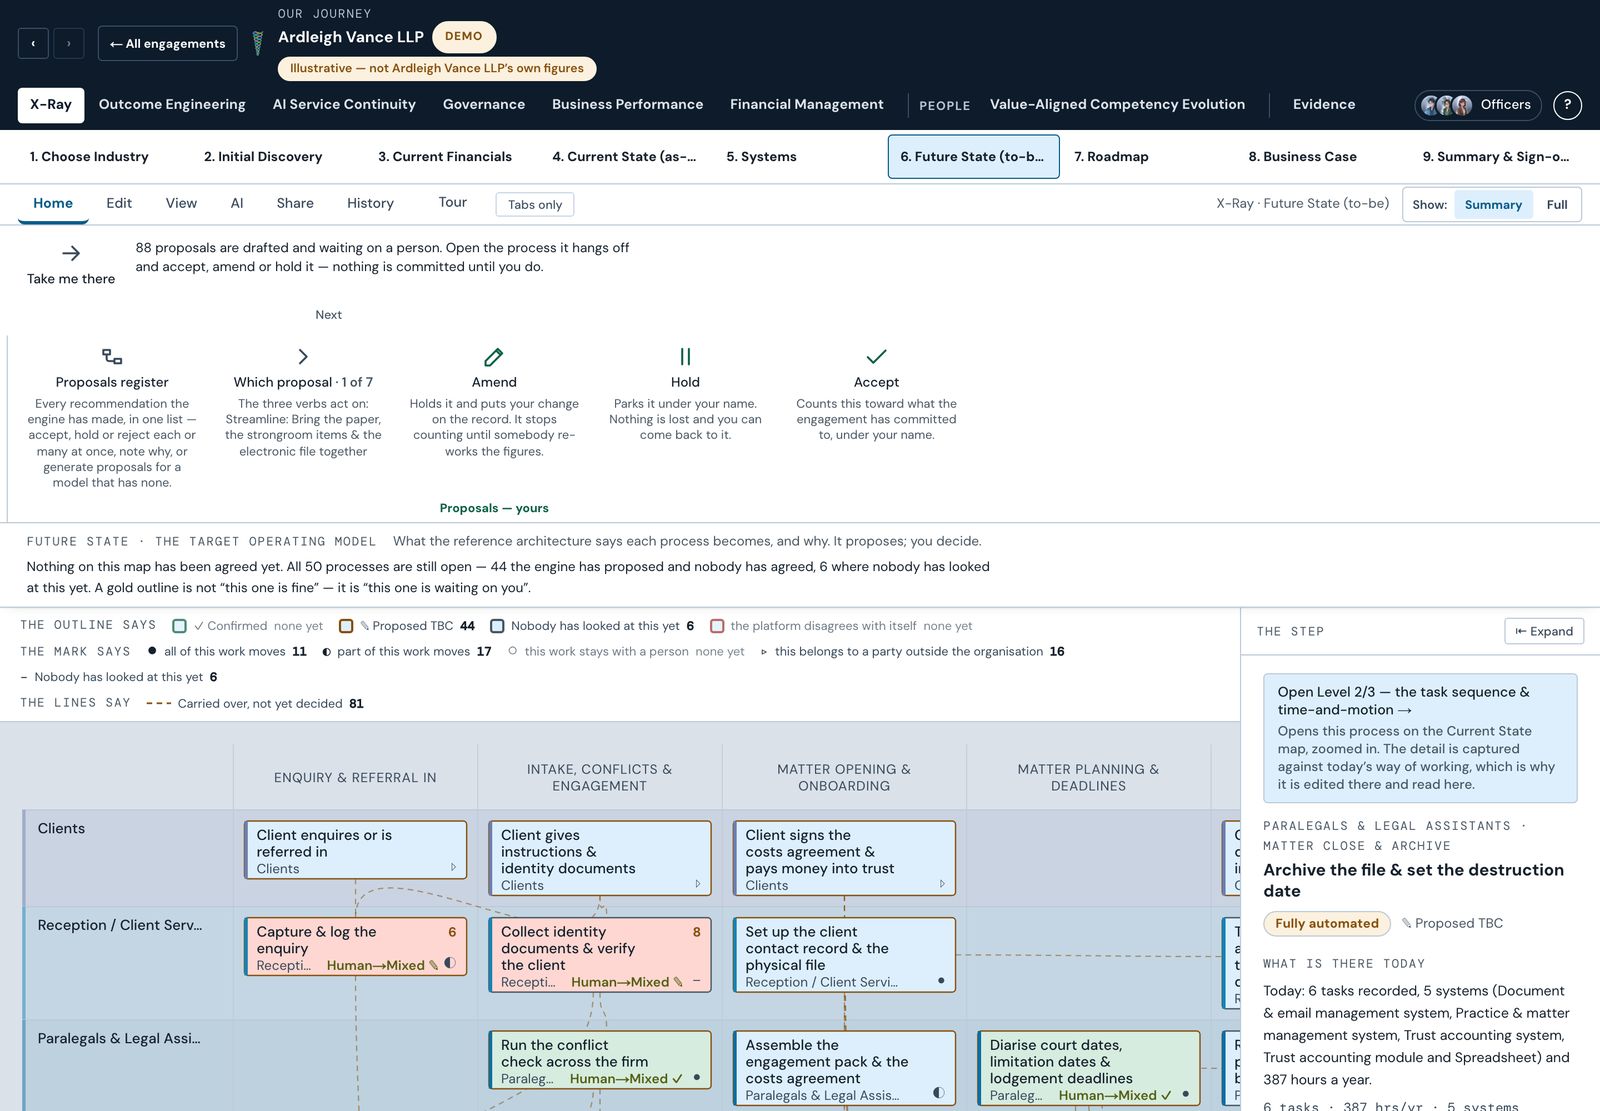
Task: Click checkmark on Run the conflict check card
Action: pyautogui.click(x=678, y=1078)
